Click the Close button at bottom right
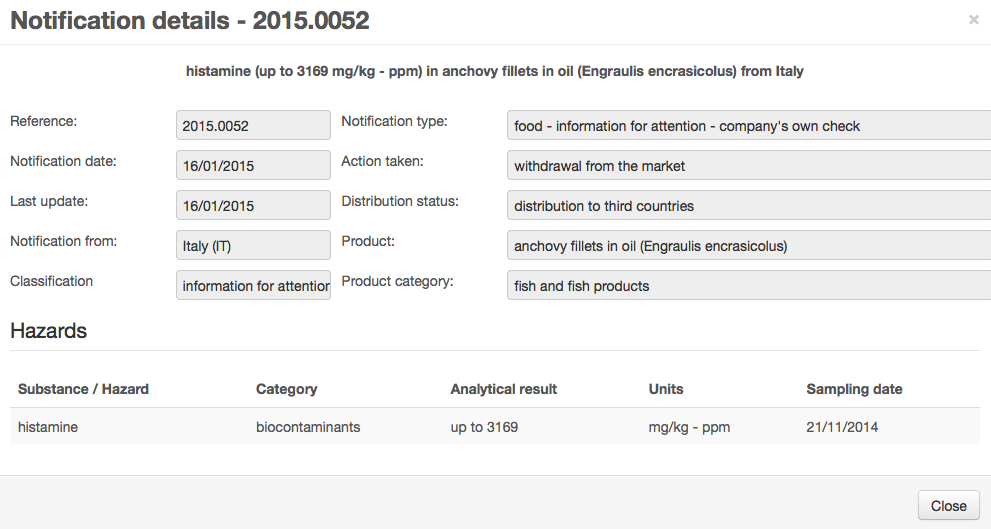Image resolution: width=991 pixels, height=529 pixels. [948, 505]
